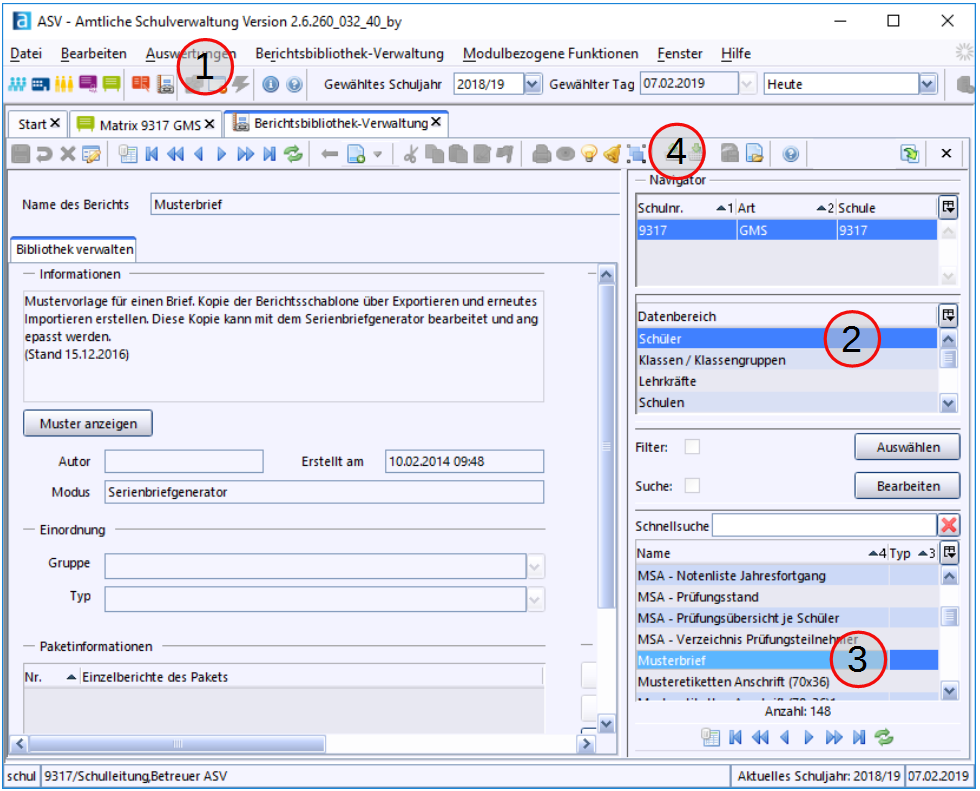Click in the Schnellsuche input field
Viewport: 980px width, 791px height.
point(824,525)
